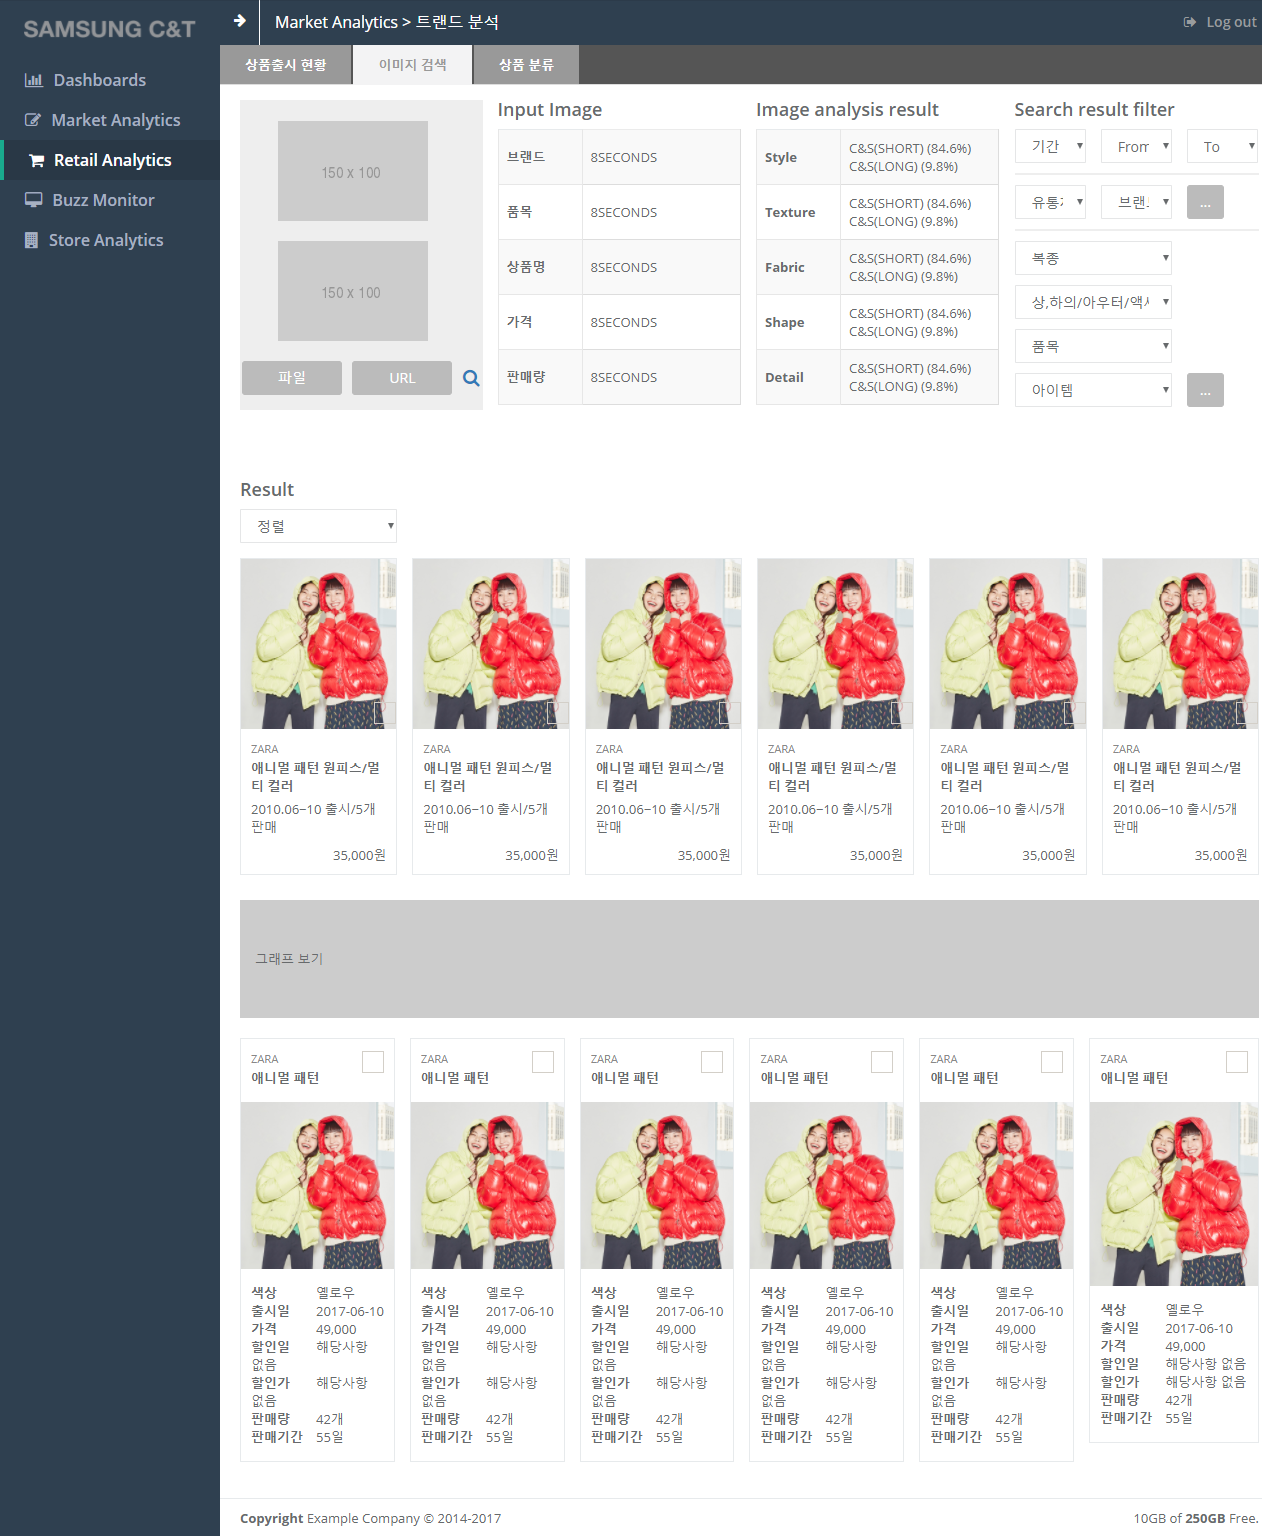The width and height of the screenshot is (1262, 1536).
Task: Click the 파일 file button
Action: tap(292, 378)
